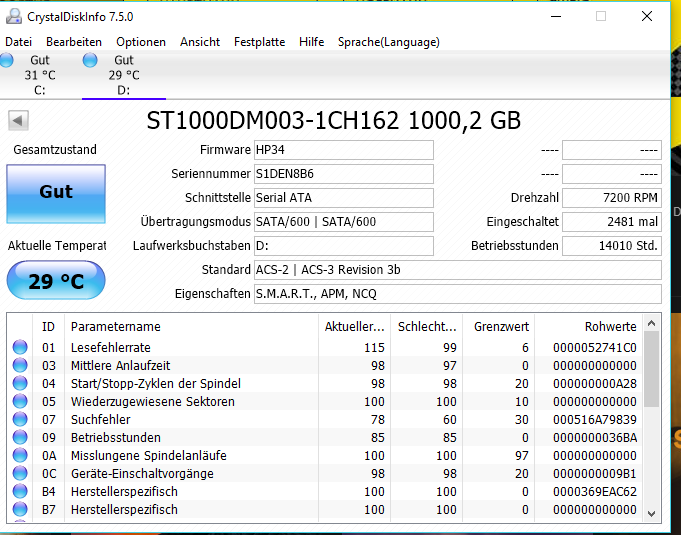Open the Bearbeiten menu
681x535 pixels.
[74, 42]
